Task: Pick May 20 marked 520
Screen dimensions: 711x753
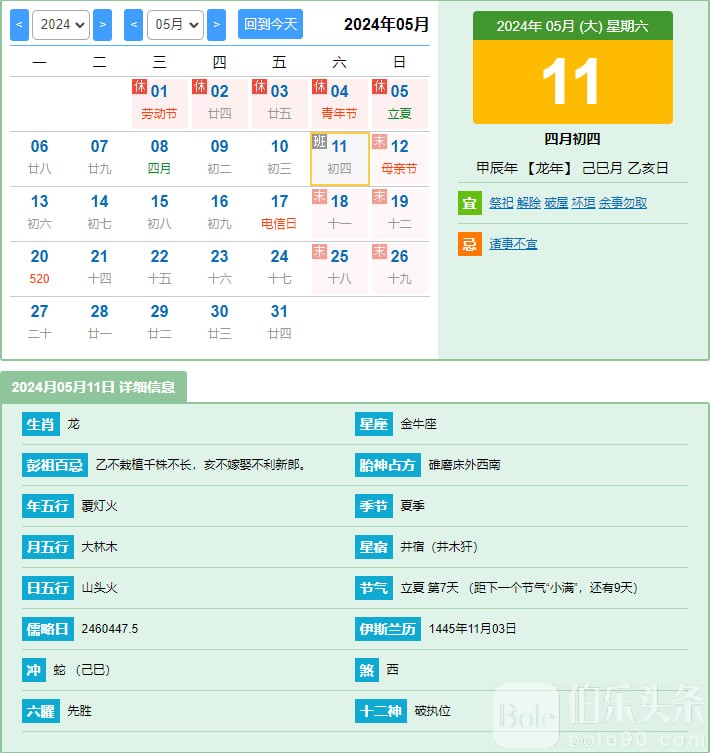Action: [40, 267]
